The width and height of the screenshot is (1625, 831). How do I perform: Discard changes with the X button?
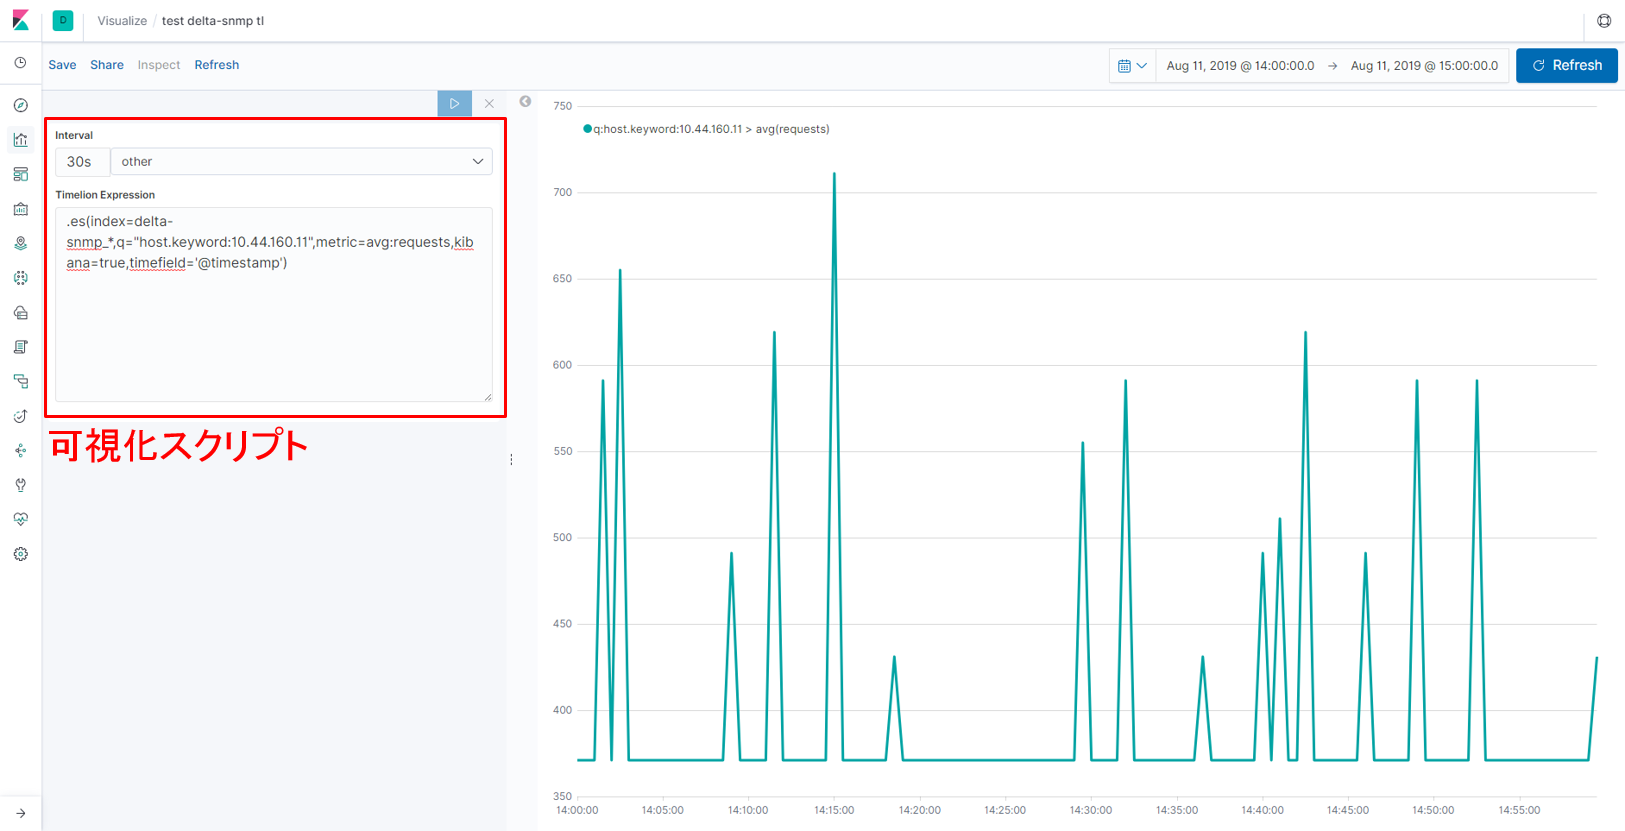click(489, 103)
